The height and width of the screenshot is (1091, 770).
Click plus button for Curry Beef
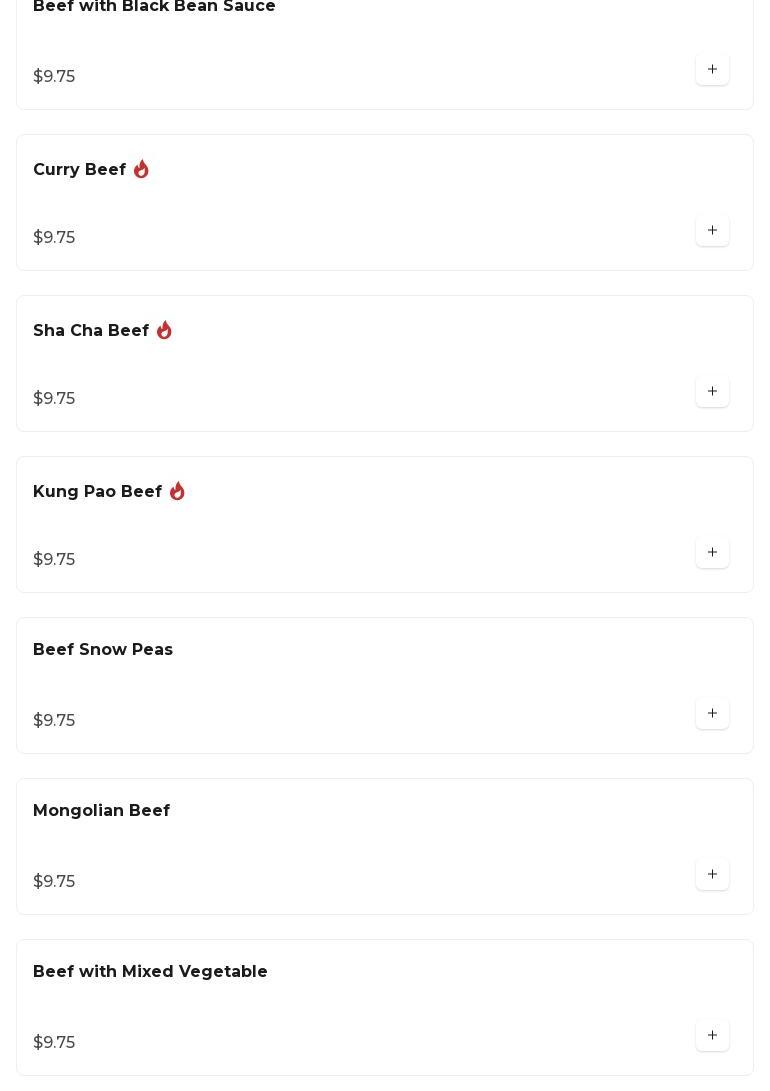[712, 231]
